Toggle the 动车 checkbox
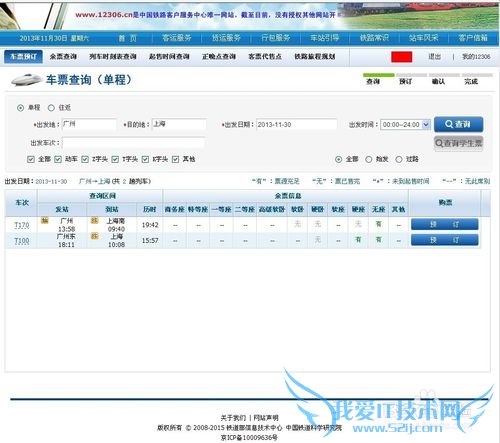Viewport: 500px width, 443px height. (58, 159)
